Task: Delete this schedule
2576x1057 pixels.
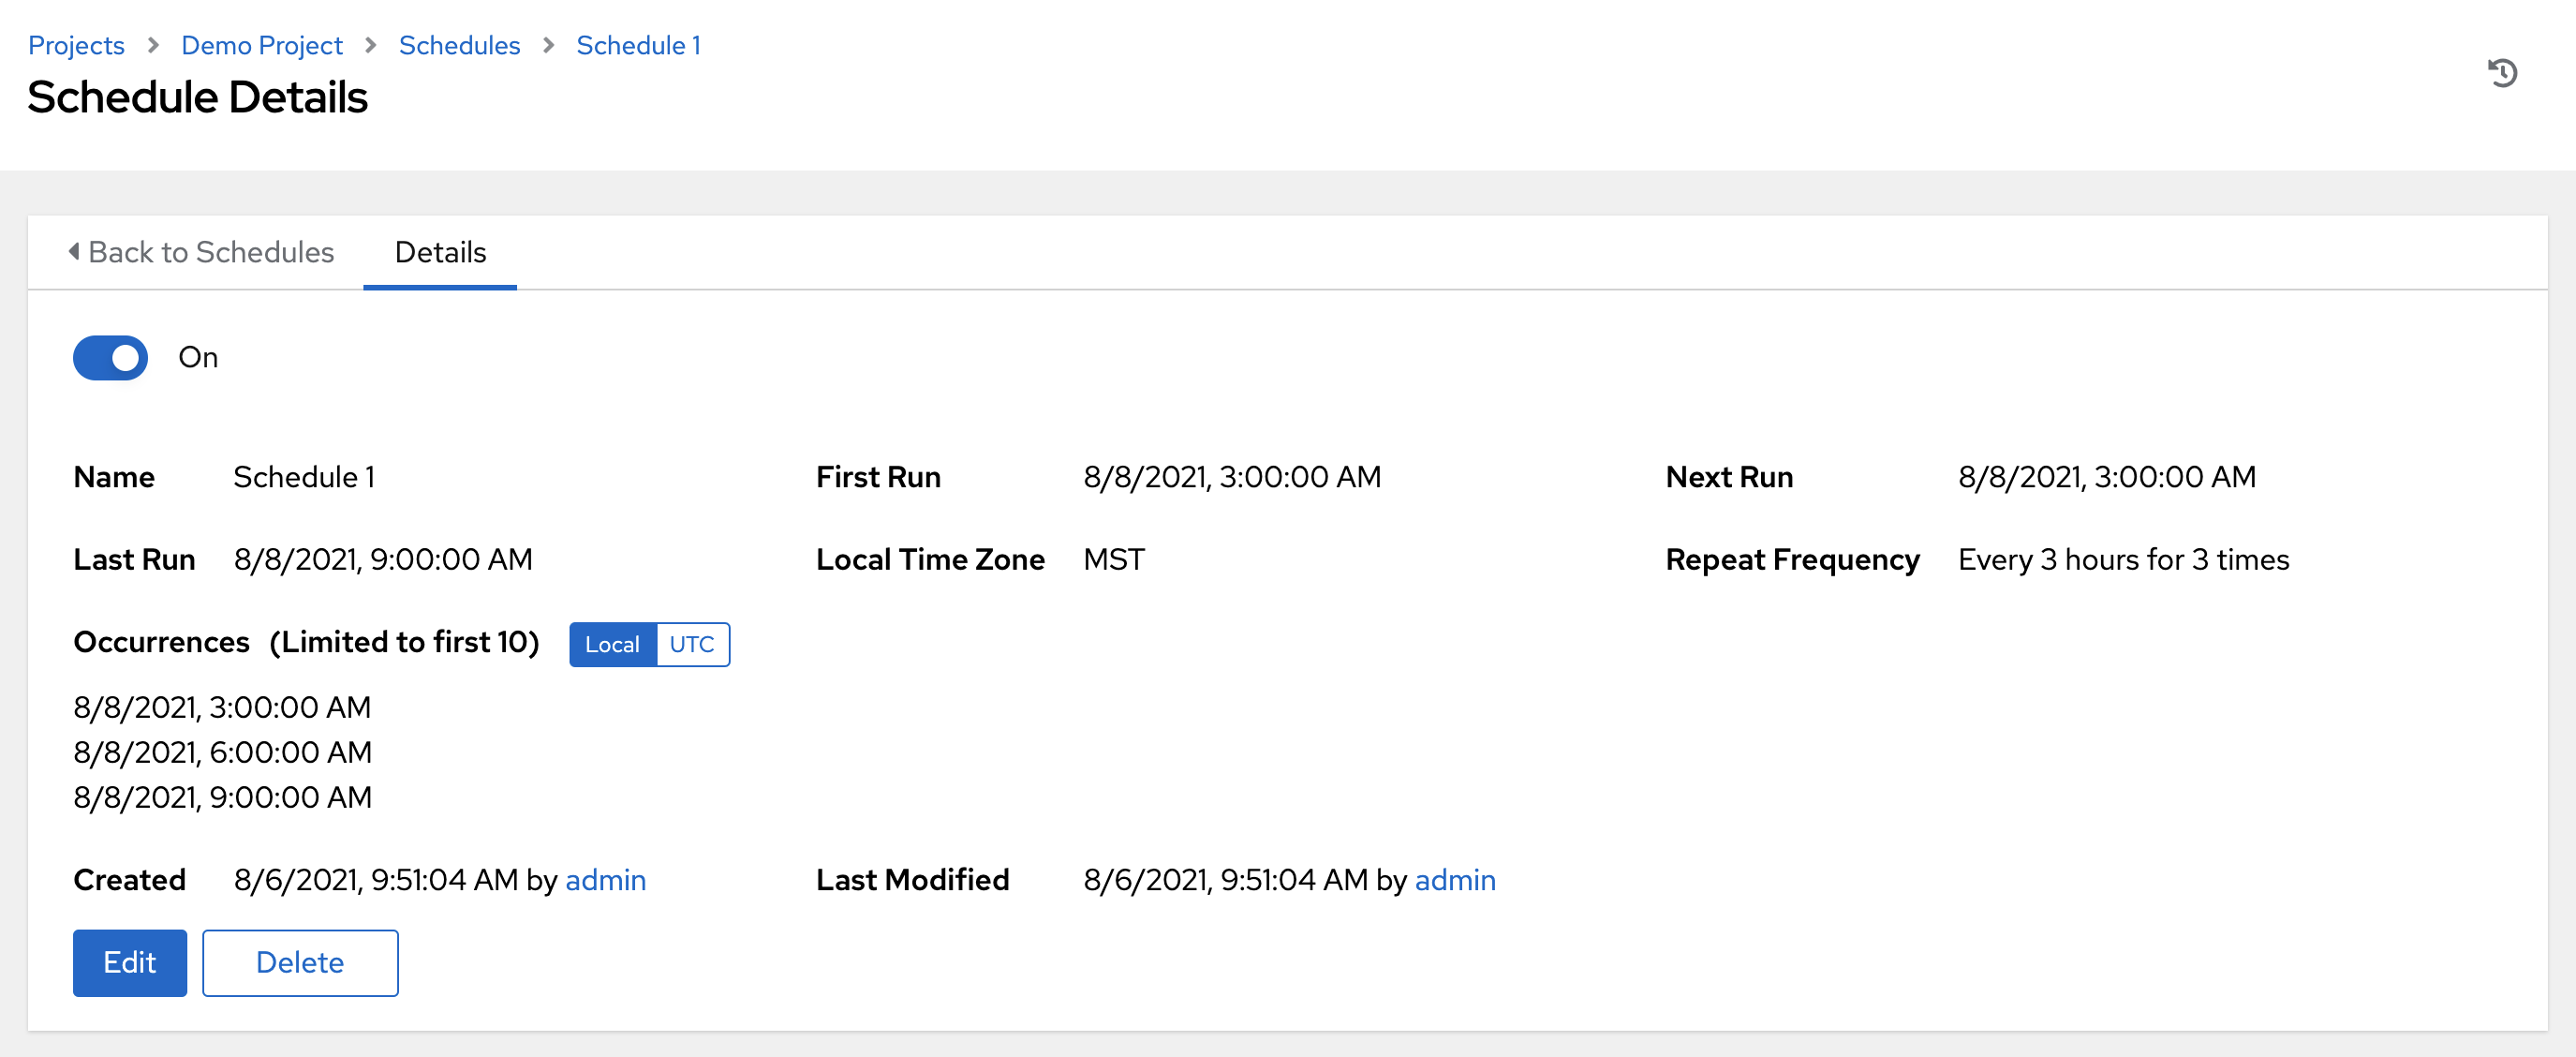Action: tap(300, 962)
